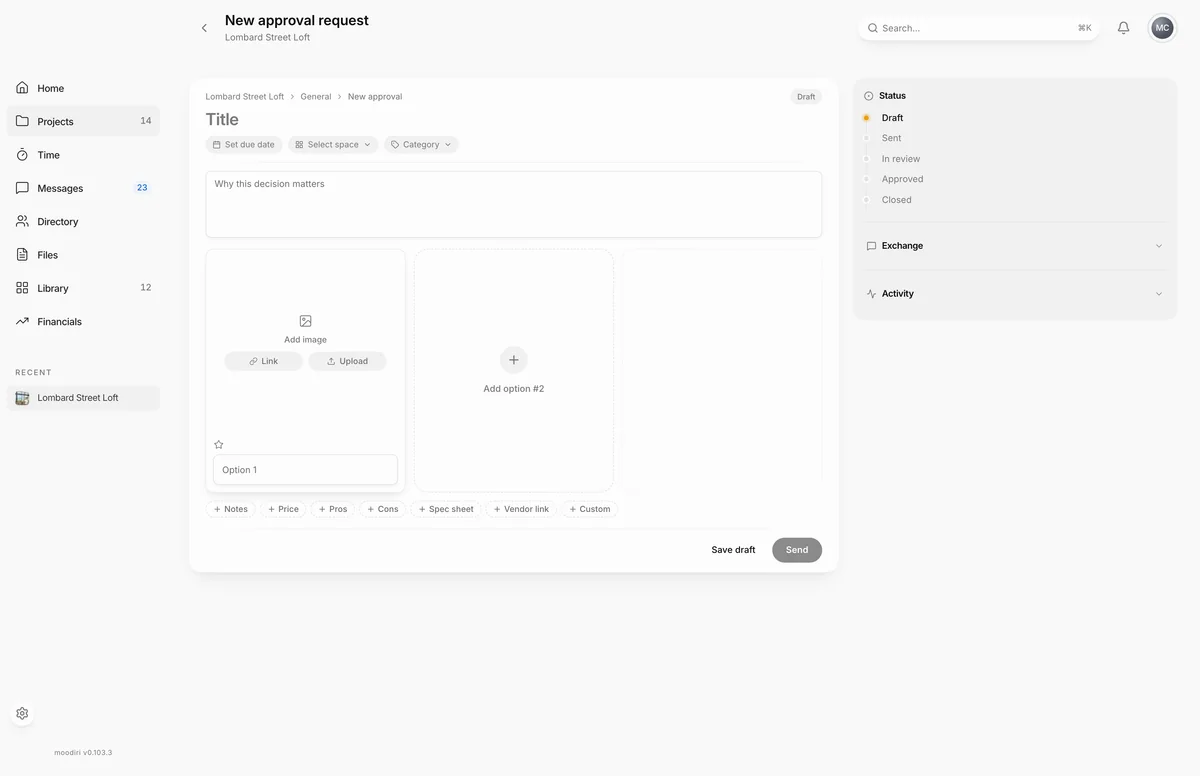
Task: Expand the Activity section
Action: [x=1015, y=294]
